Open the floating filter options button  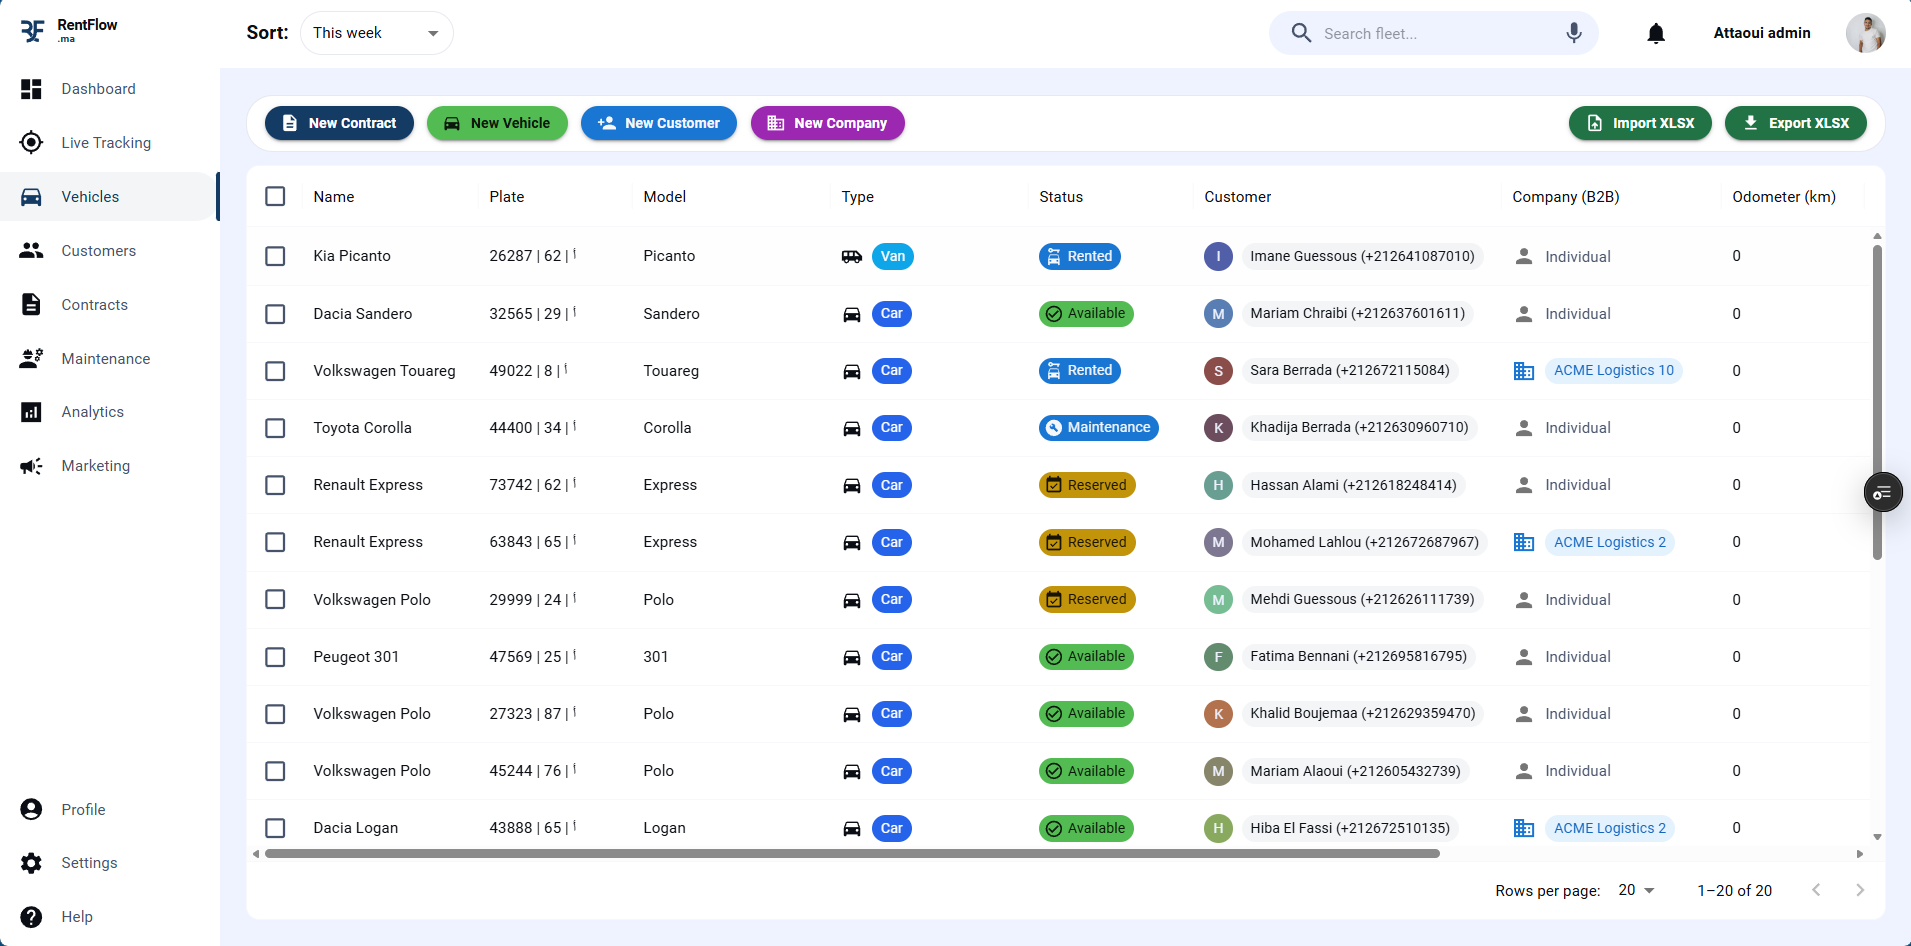[1883, 492]
